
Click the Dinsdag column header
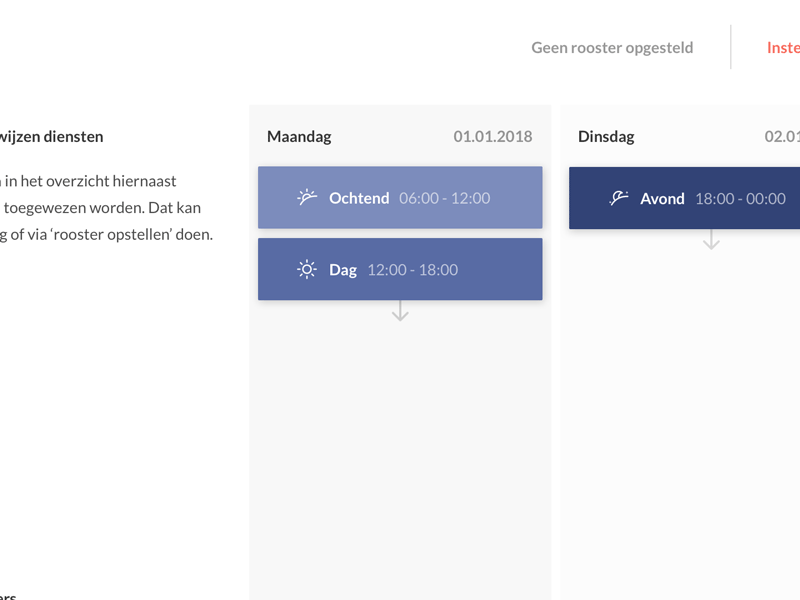click(x=606, y=137)
